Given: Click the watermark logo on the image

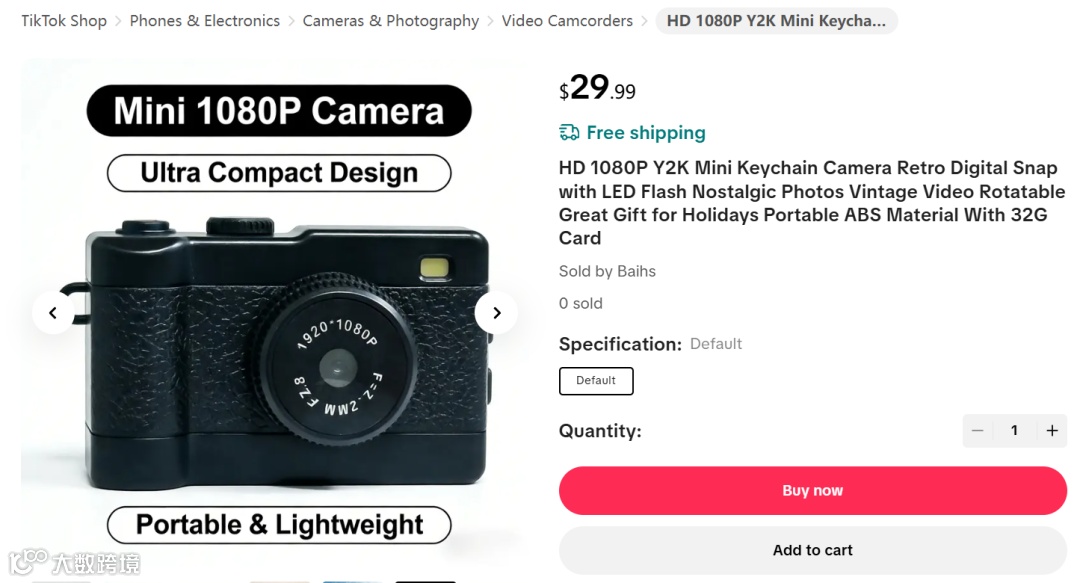Looking at the screenshot, I should tap(74, 562).
